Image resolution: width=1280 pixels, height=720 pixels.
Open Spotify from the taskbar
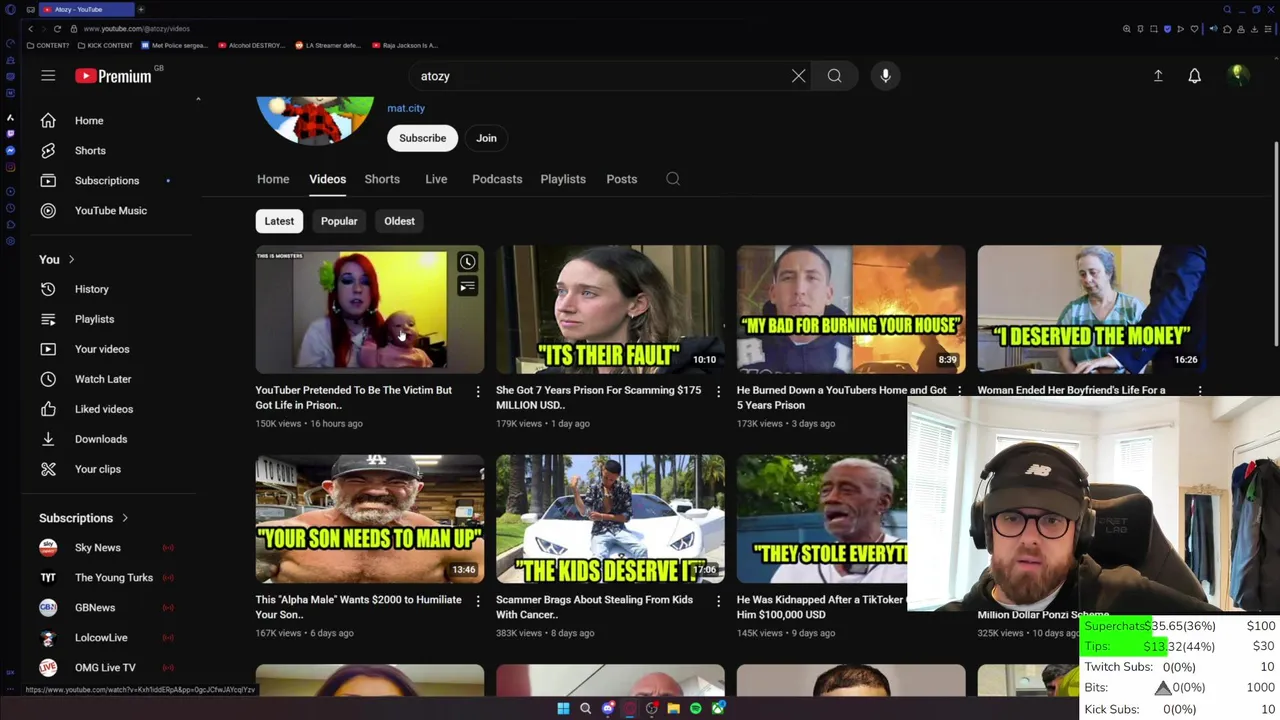tap(696, 709)
